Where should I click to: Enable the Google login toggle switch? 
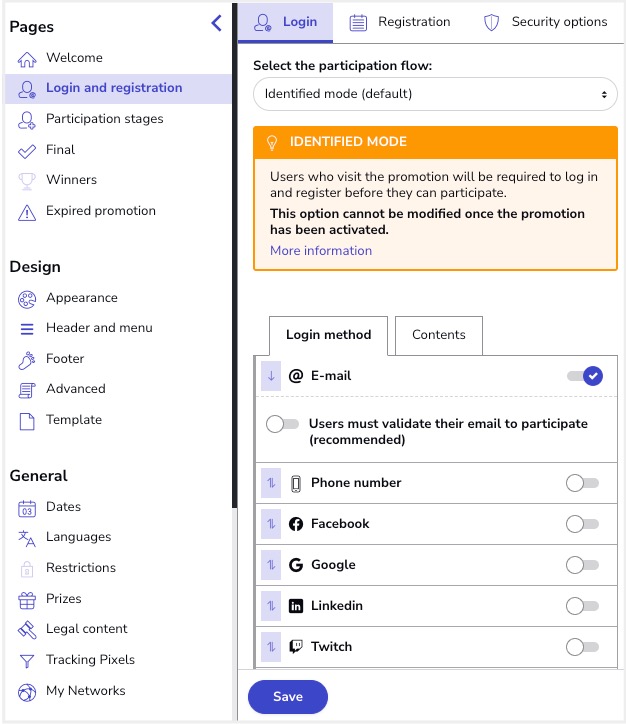[582, 565]
